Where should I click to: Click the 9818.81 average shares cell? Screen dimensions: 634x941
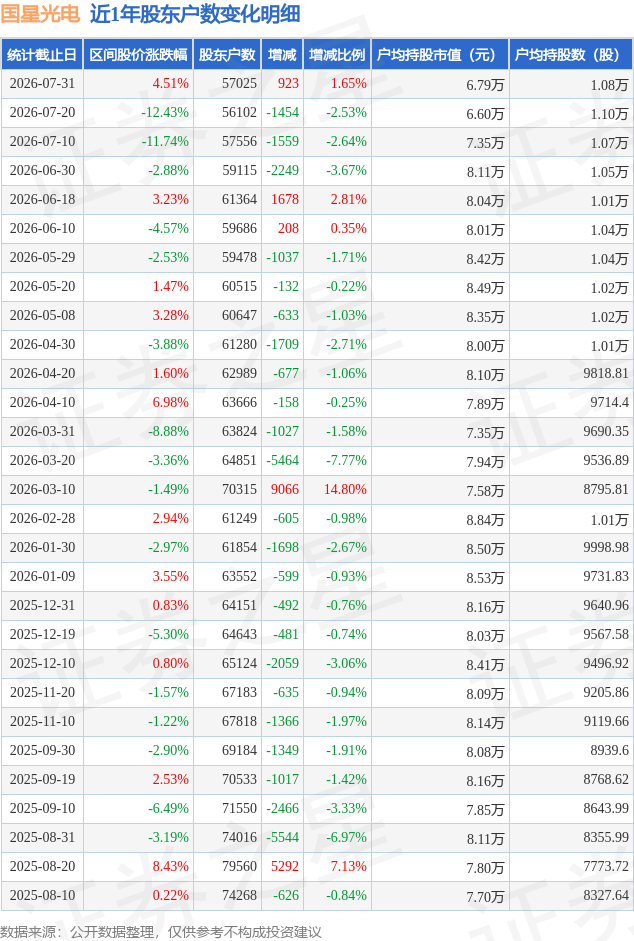click(x=606, y=373)
